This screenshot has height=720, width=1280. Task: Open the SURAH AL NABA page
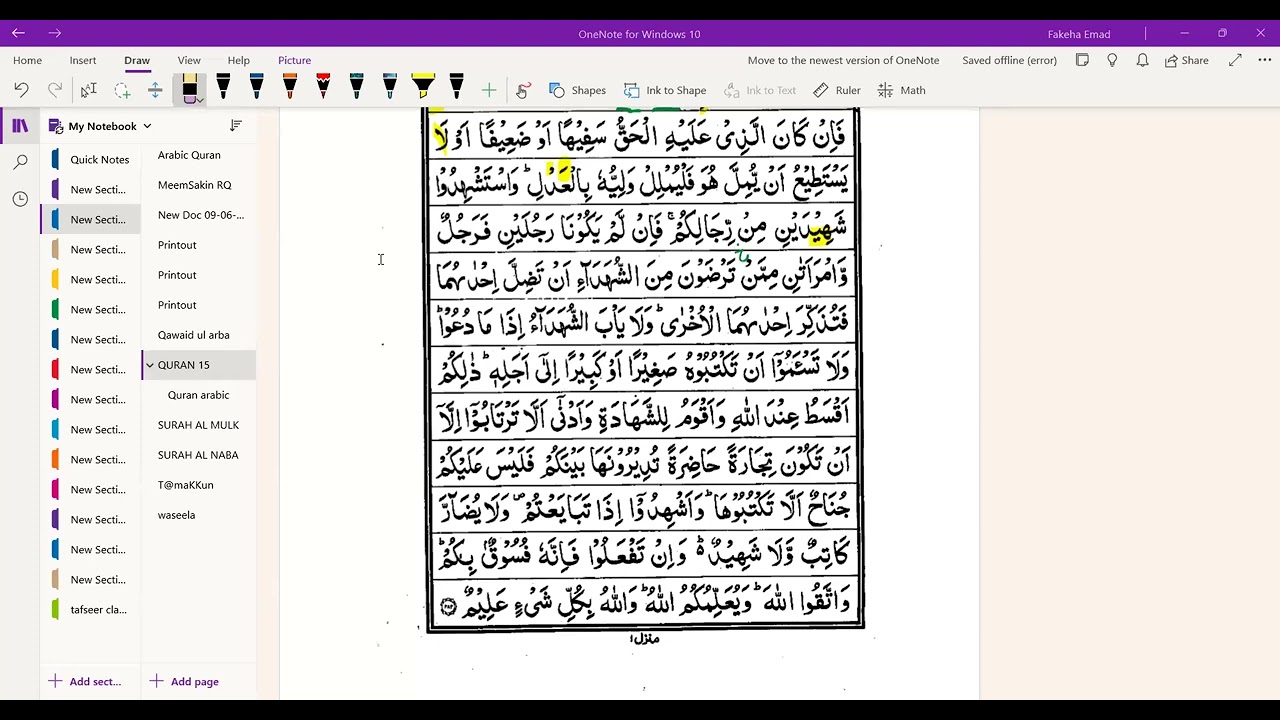click(199, 455)
